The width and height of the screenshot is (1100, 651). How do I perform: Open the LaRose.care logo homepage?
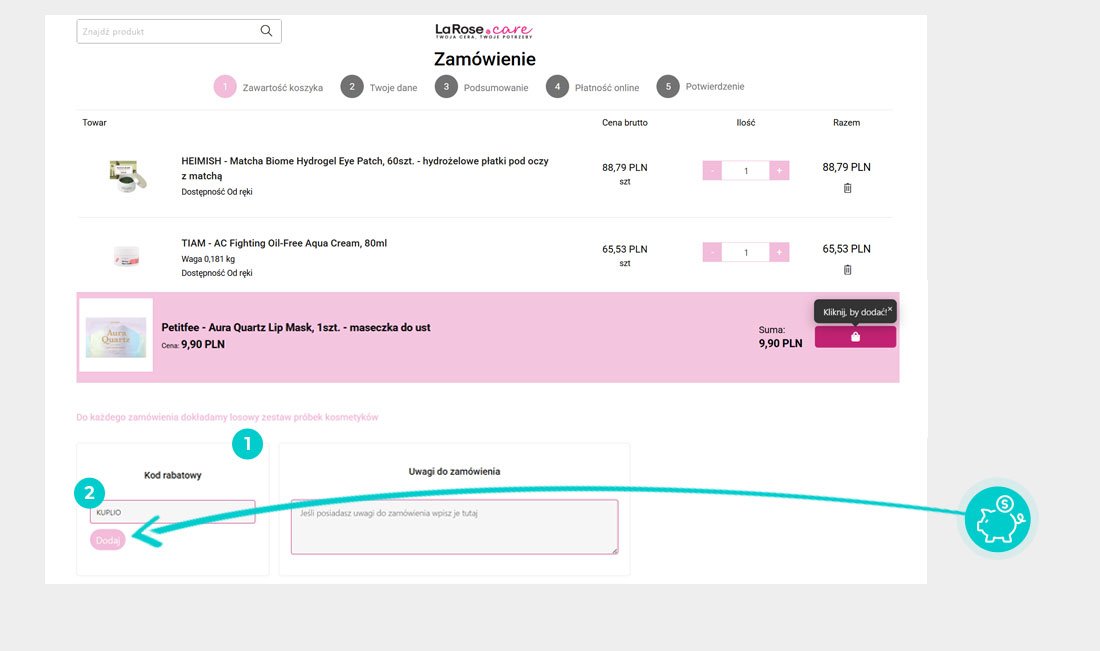point(484,31)
